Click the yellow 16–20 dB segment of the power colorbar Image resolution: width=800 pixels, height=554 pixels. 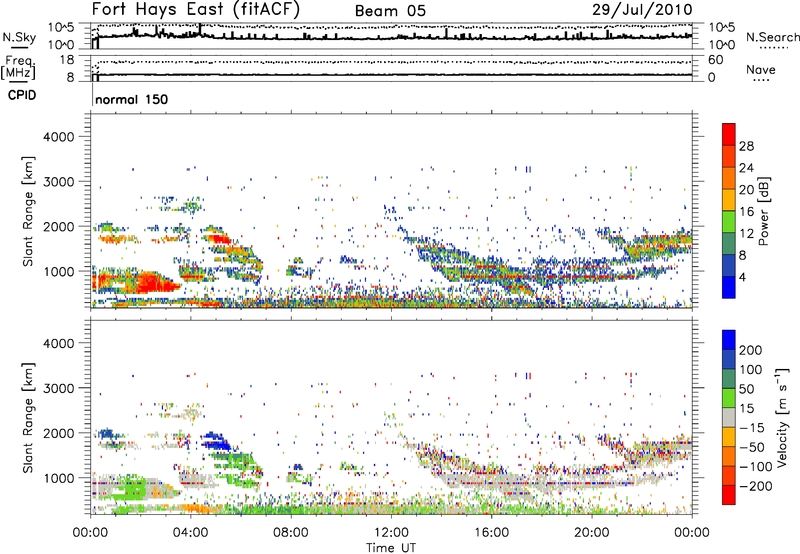coord(729,199)
